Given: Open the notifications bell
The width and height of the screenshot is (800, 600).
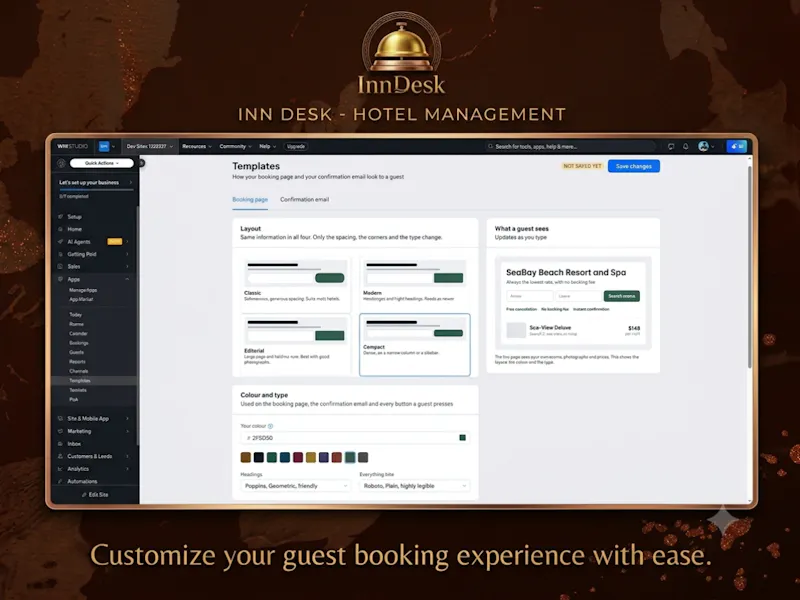Looking at the screenshot, I should [686, 146].
